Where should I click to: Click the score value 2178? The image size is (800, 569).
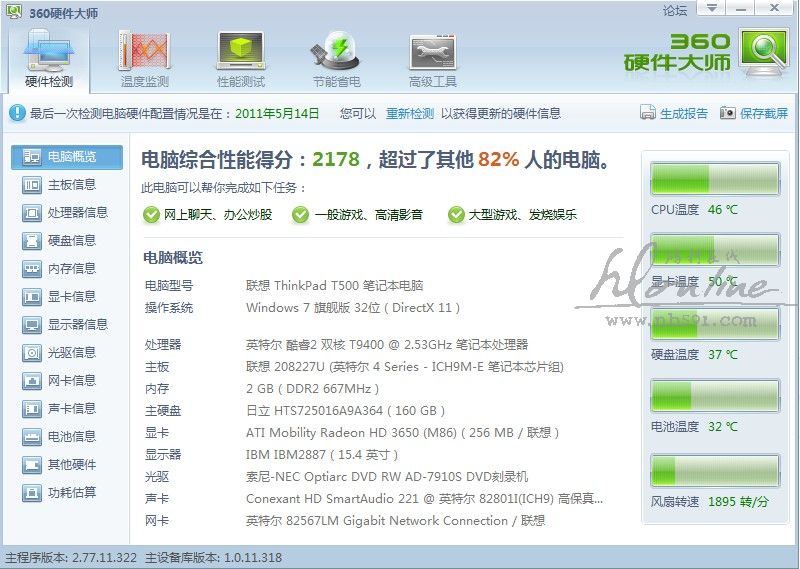[336, 159]
